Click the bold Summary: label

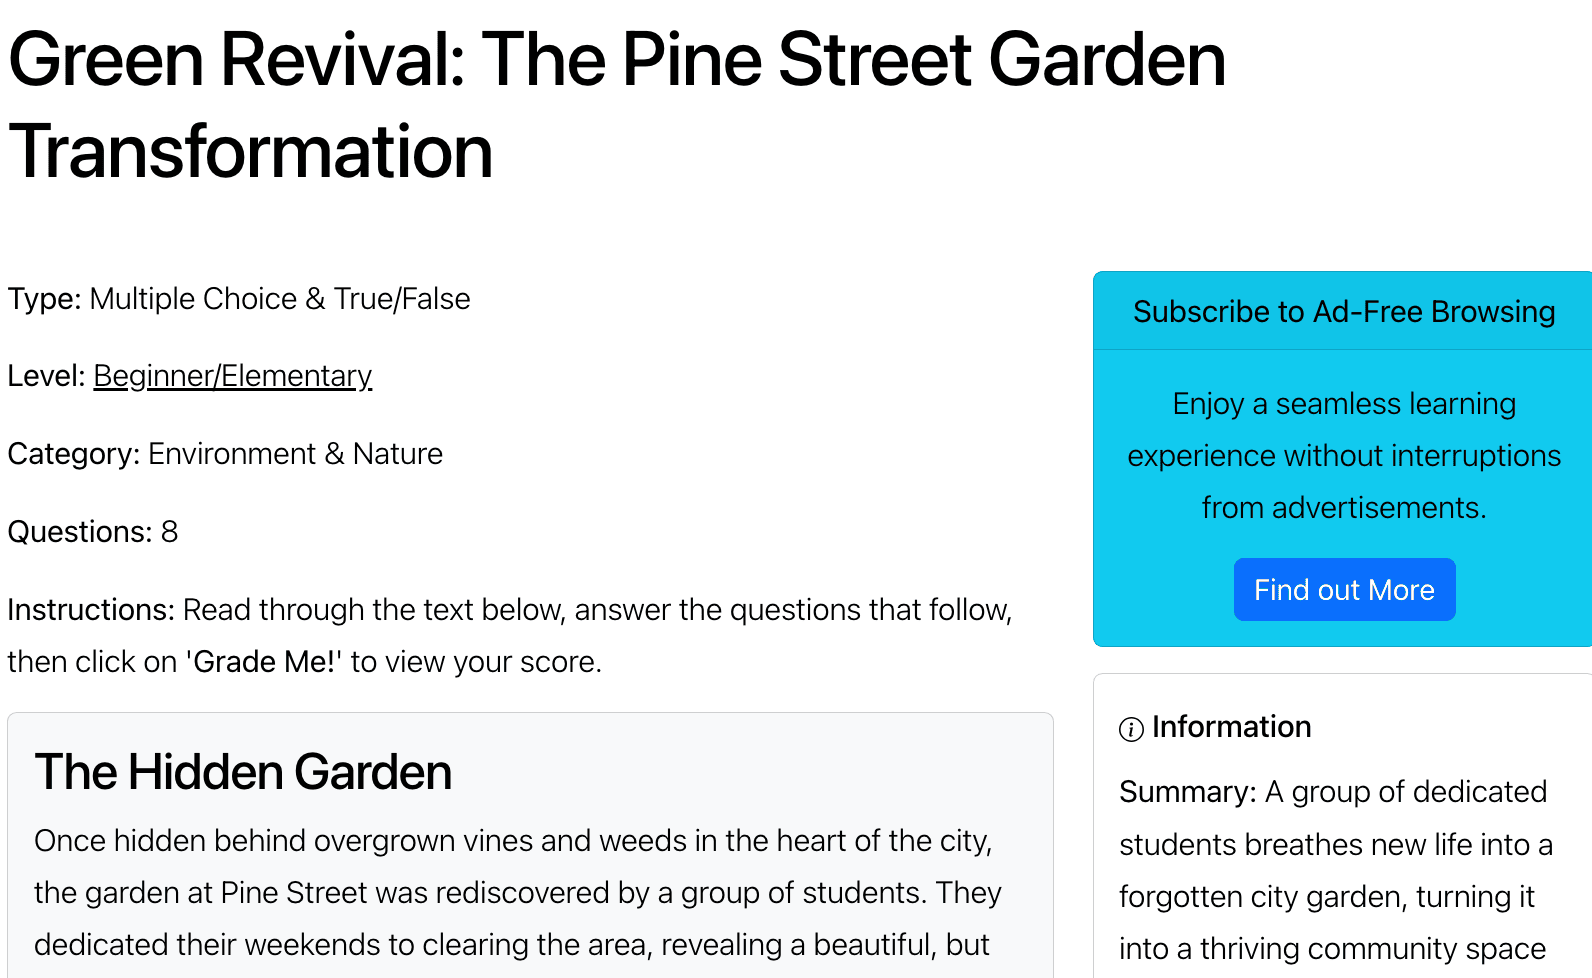(x=1187, y=792)
